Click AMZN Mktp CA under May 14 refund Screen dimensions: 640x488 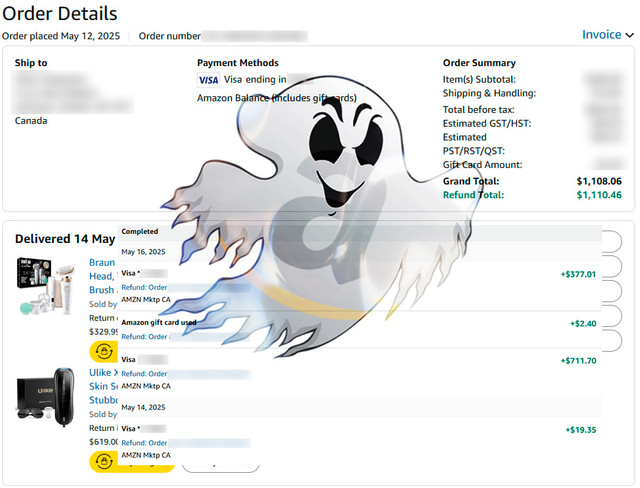(146, 455)
